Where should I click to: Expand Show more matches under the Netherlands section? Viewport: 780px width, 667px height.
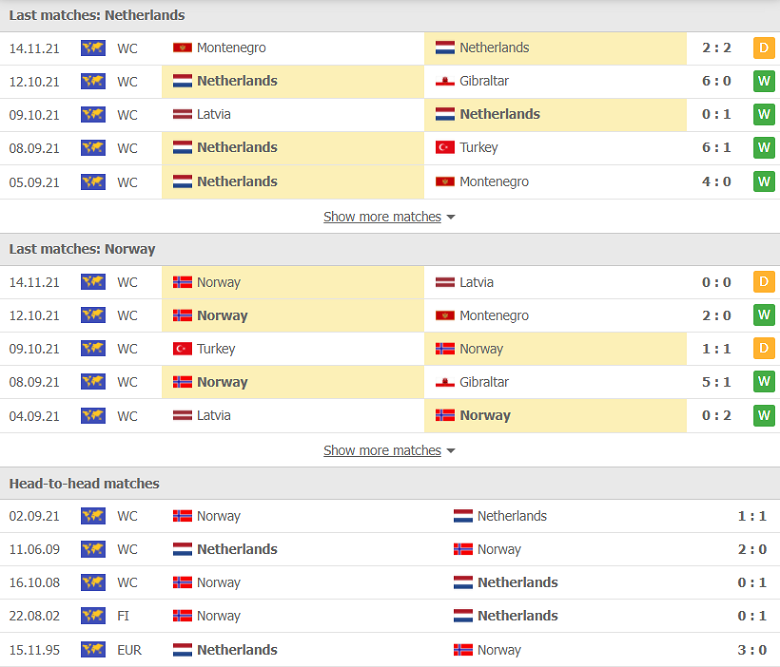(382, 217)
